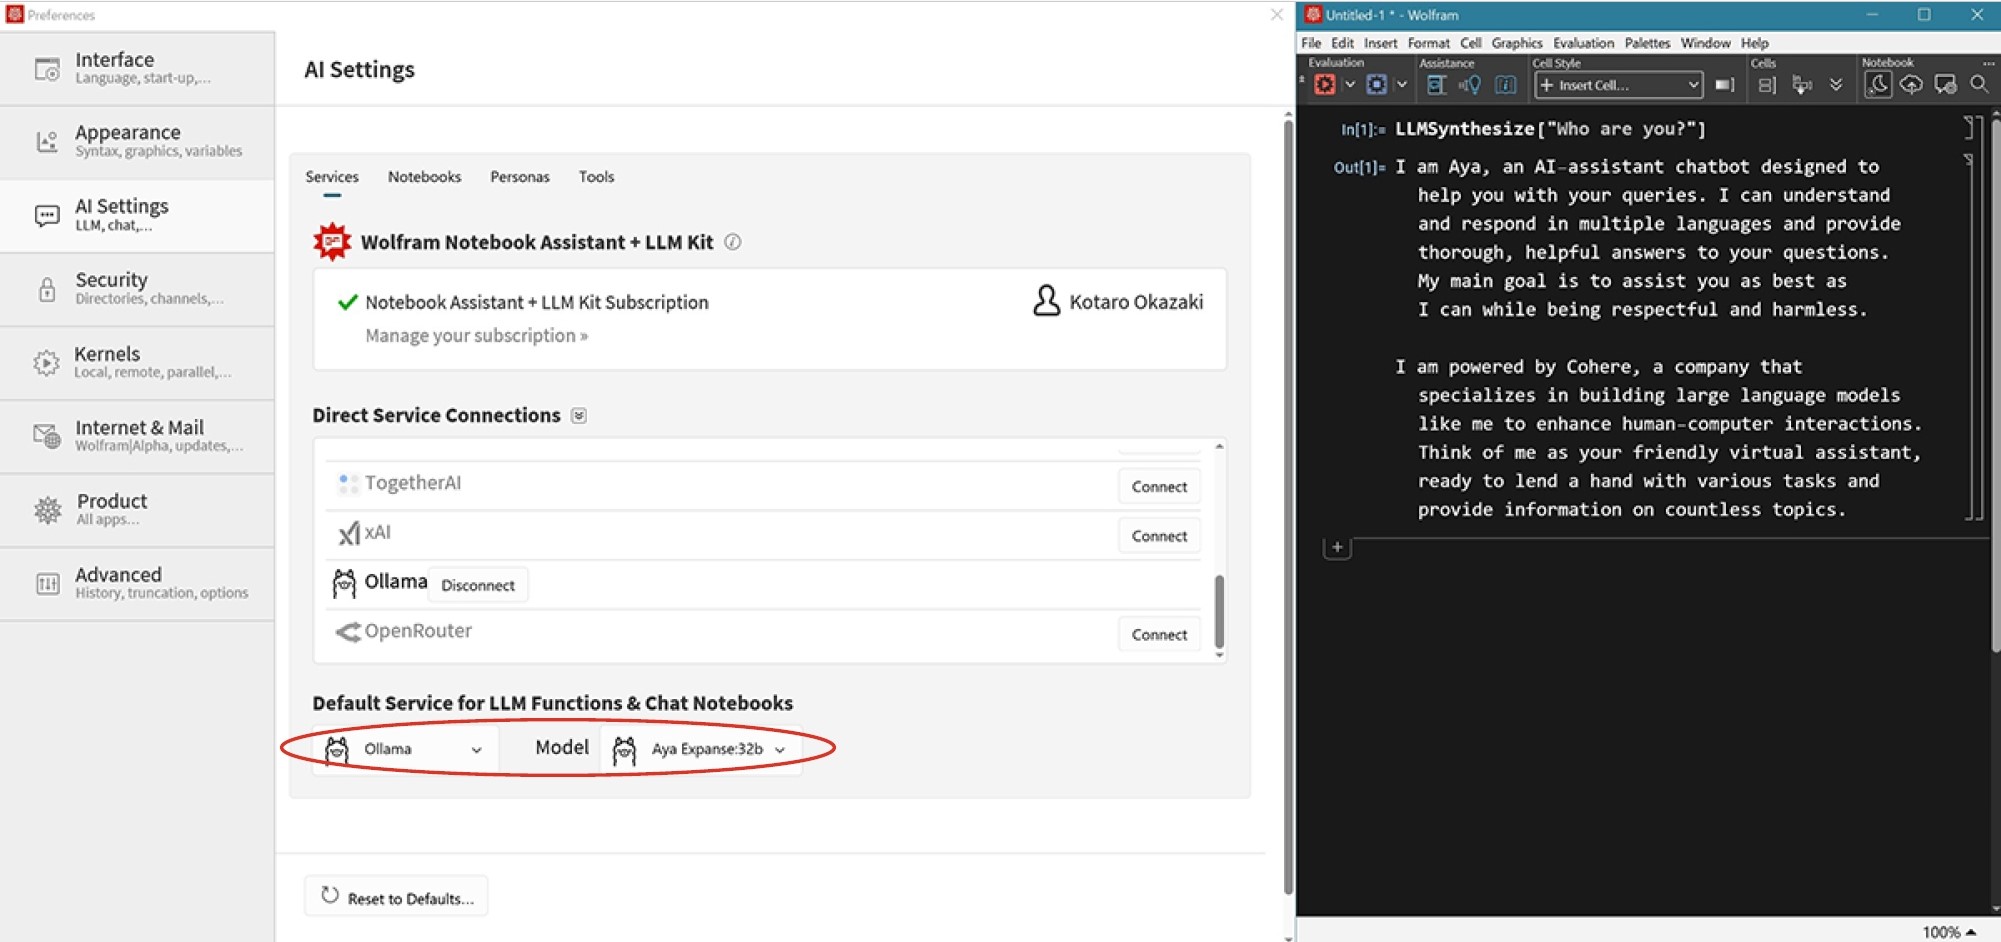Open the Aya Expanse:32b model dropdown
Screen dimensions: 2001x942
(701, 749)
